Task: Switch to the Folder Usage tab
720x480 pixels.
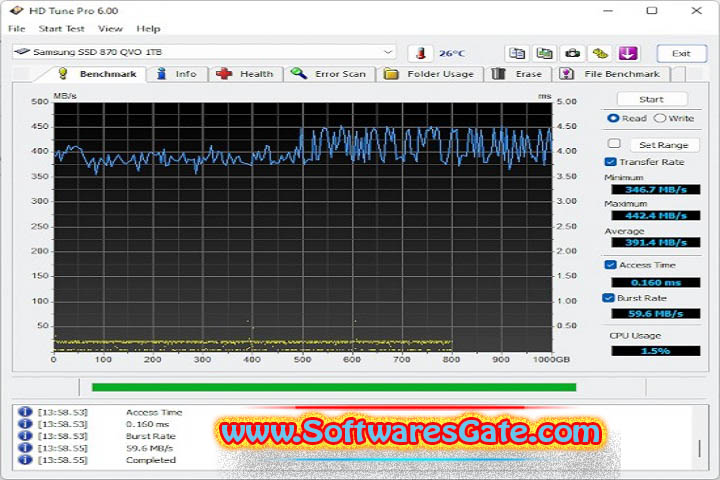Action: pyautogui.click(x=429, y=74)
